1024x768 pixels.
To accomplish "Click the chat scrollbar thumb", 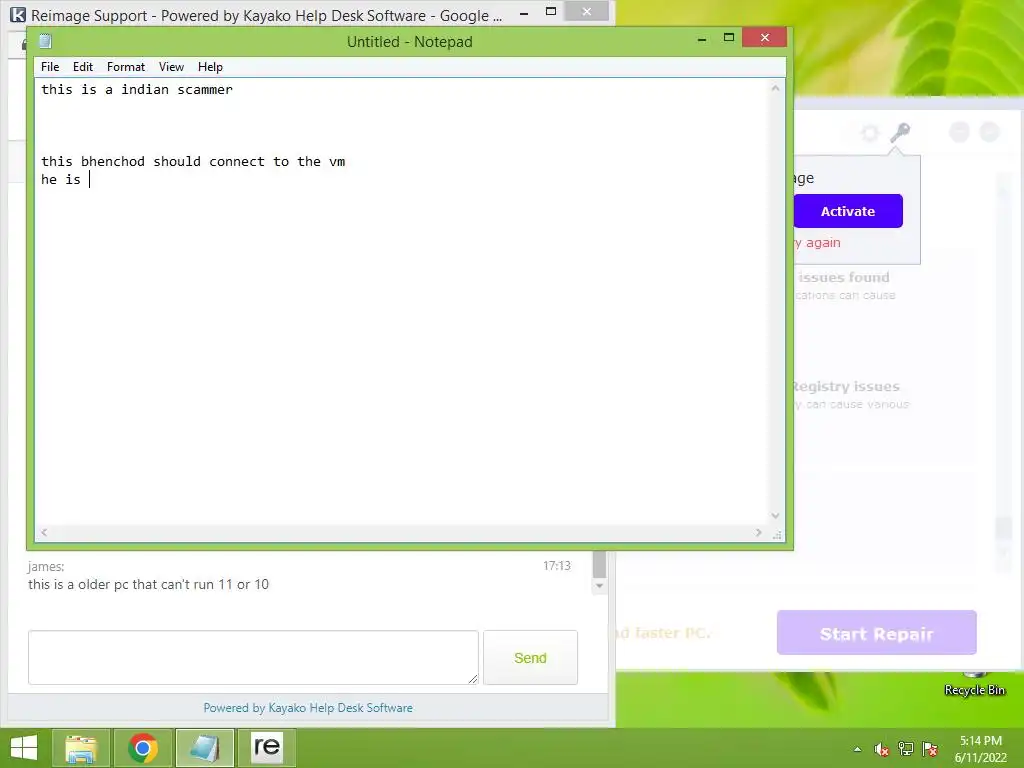I will [600, 565].
